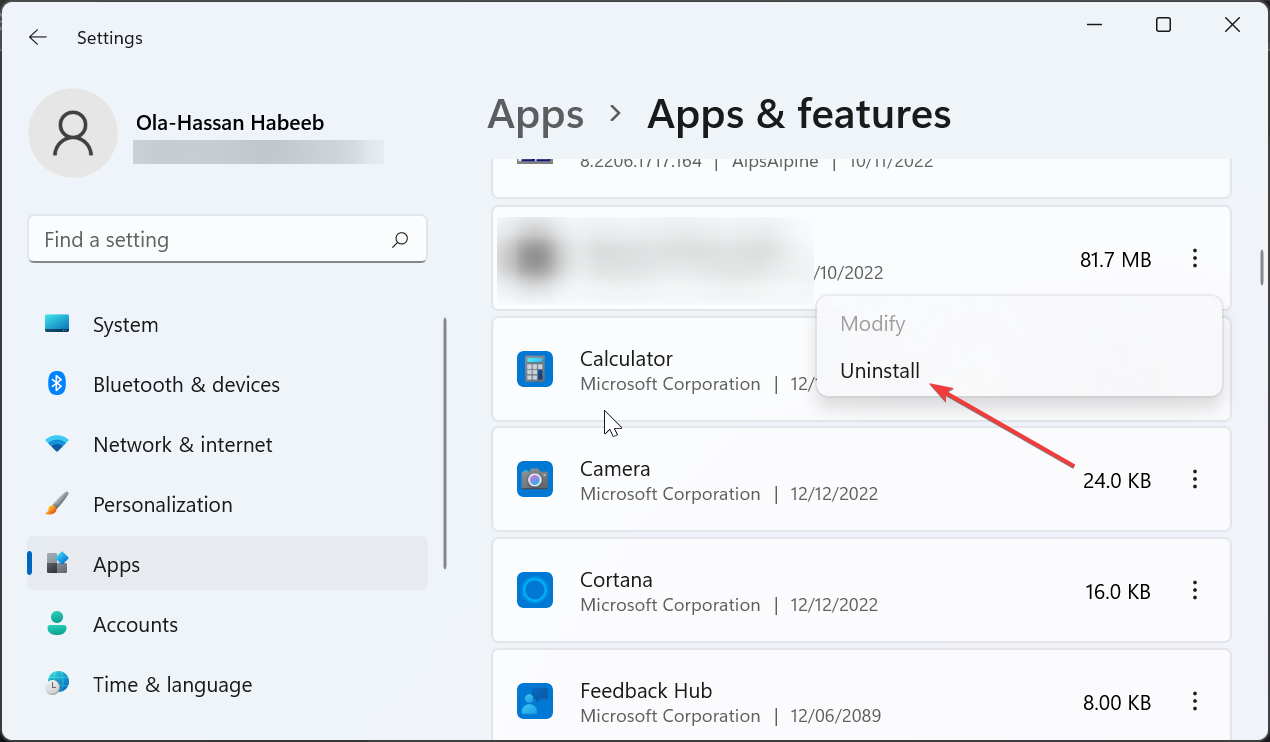
Task: Select Uninstall from the context menu
Action: (880, 371)
